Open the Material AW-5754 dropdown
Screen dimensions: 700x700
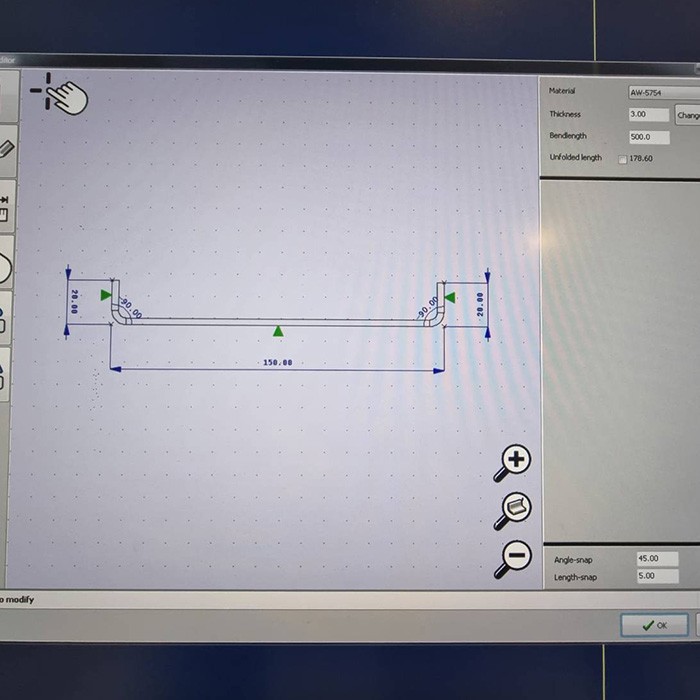(664, 92)
